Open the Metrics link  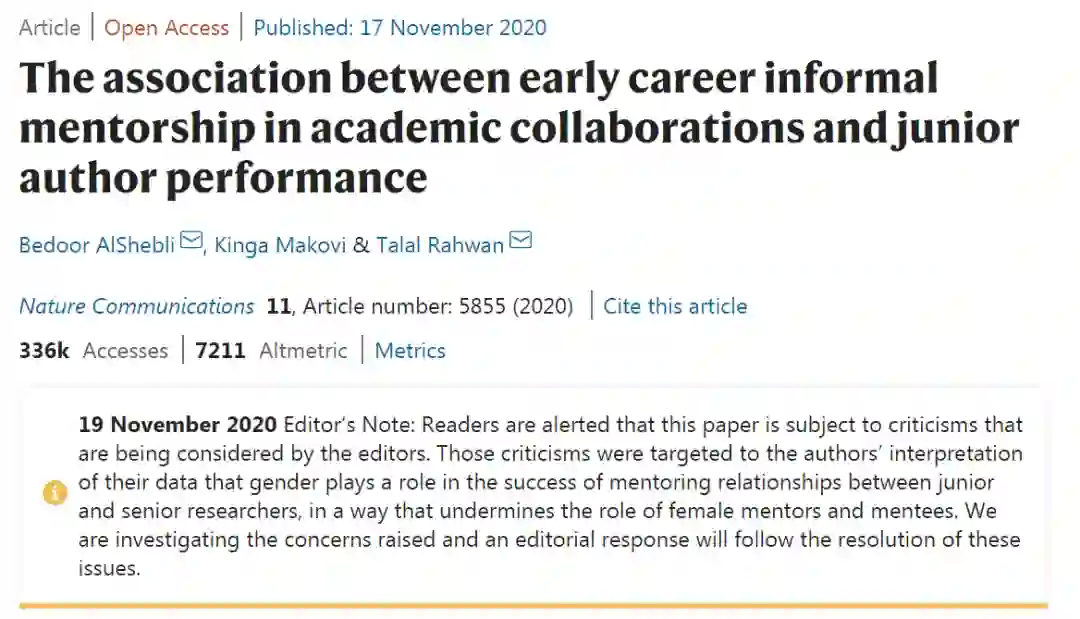click(x=410, y=350)
